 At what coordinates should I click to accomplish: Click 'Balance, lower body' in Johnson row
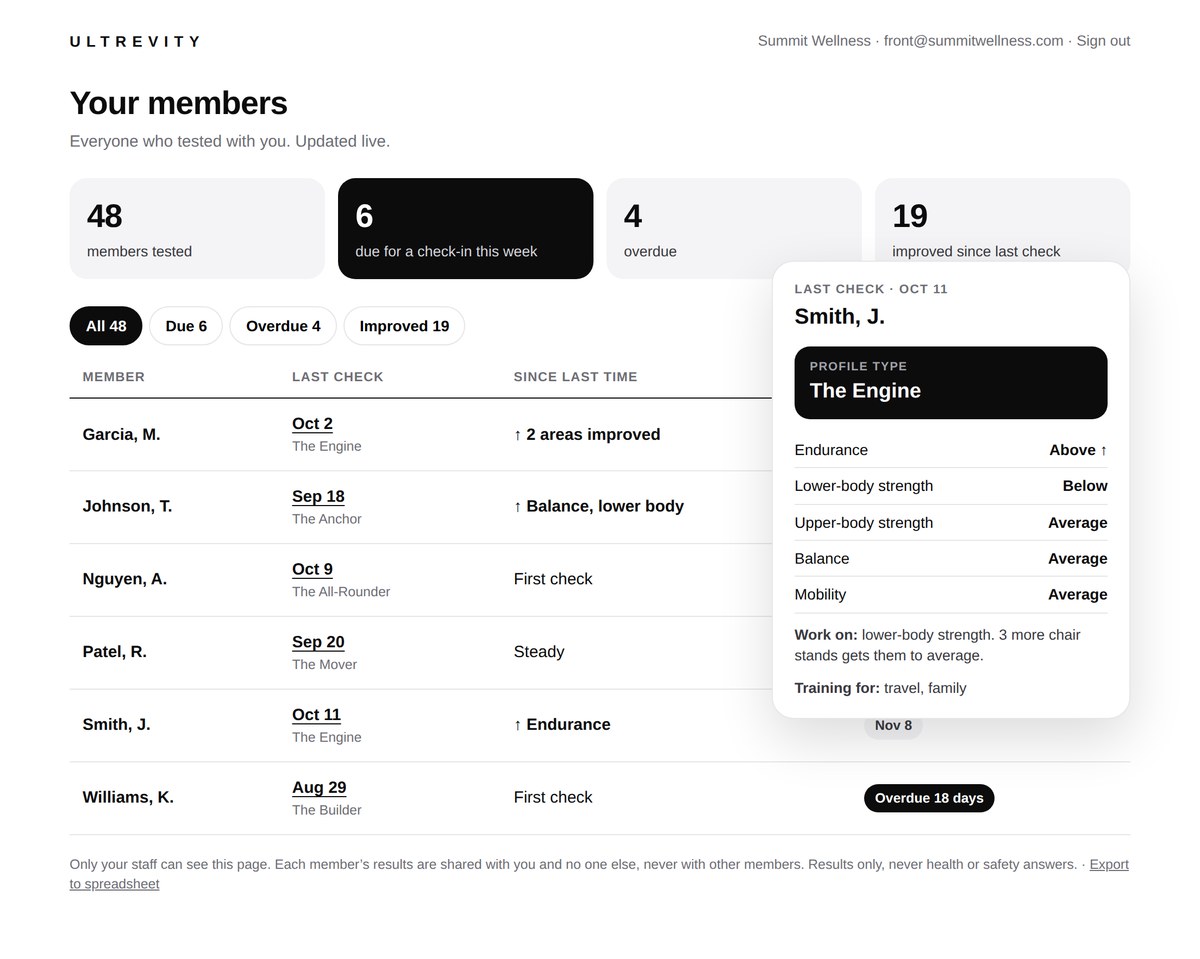point(599,507)
